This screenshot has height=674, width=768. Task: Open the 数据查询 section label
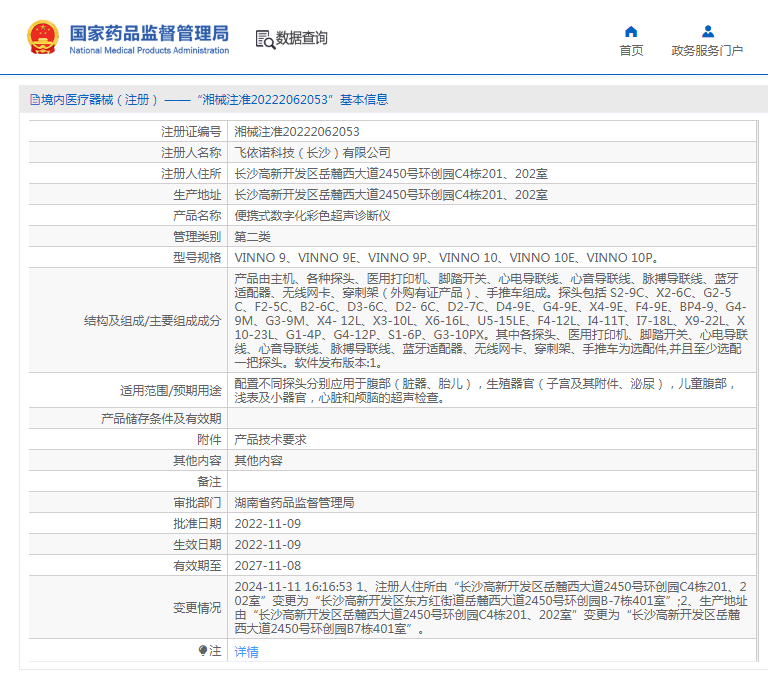[302, 39]
